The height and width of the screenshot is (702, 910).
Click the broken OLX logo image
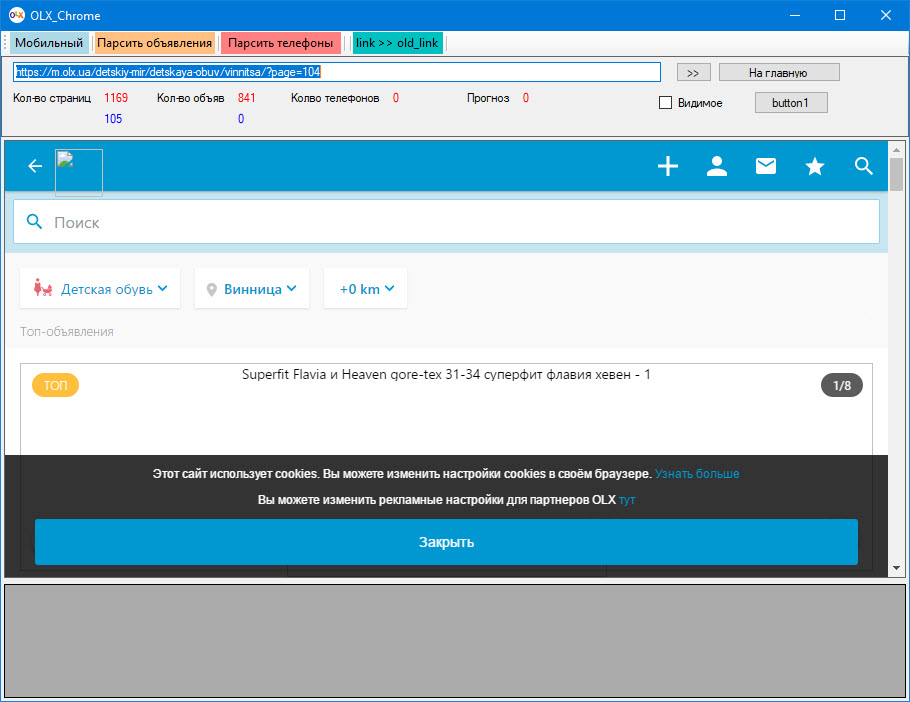[79, 172]
